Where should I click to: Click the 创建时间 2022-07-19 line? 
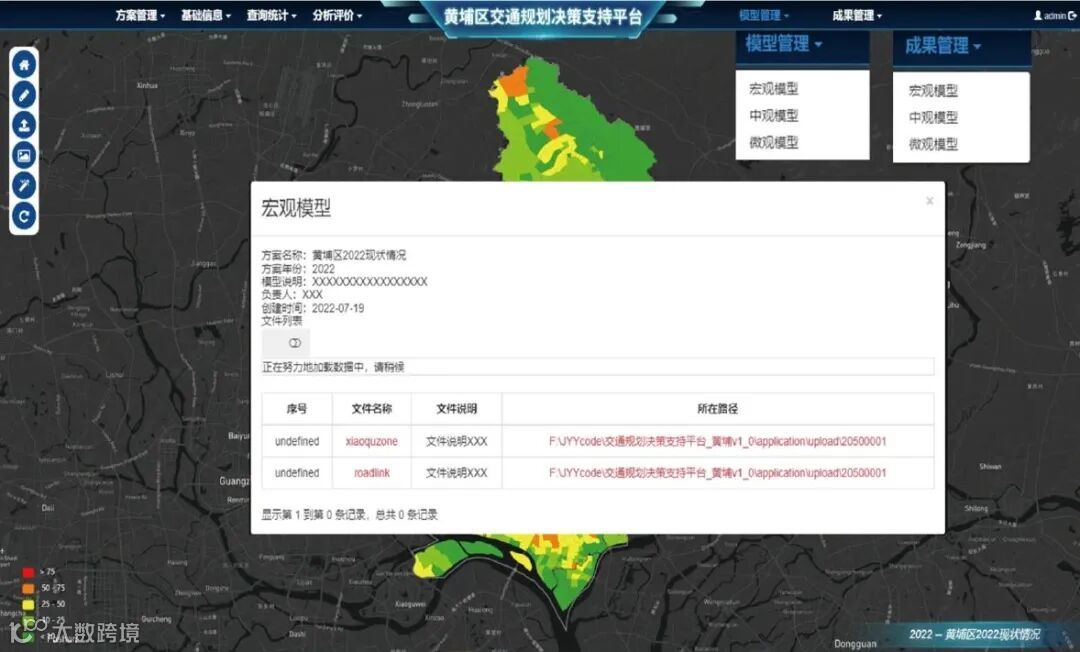tap(313, 308)
